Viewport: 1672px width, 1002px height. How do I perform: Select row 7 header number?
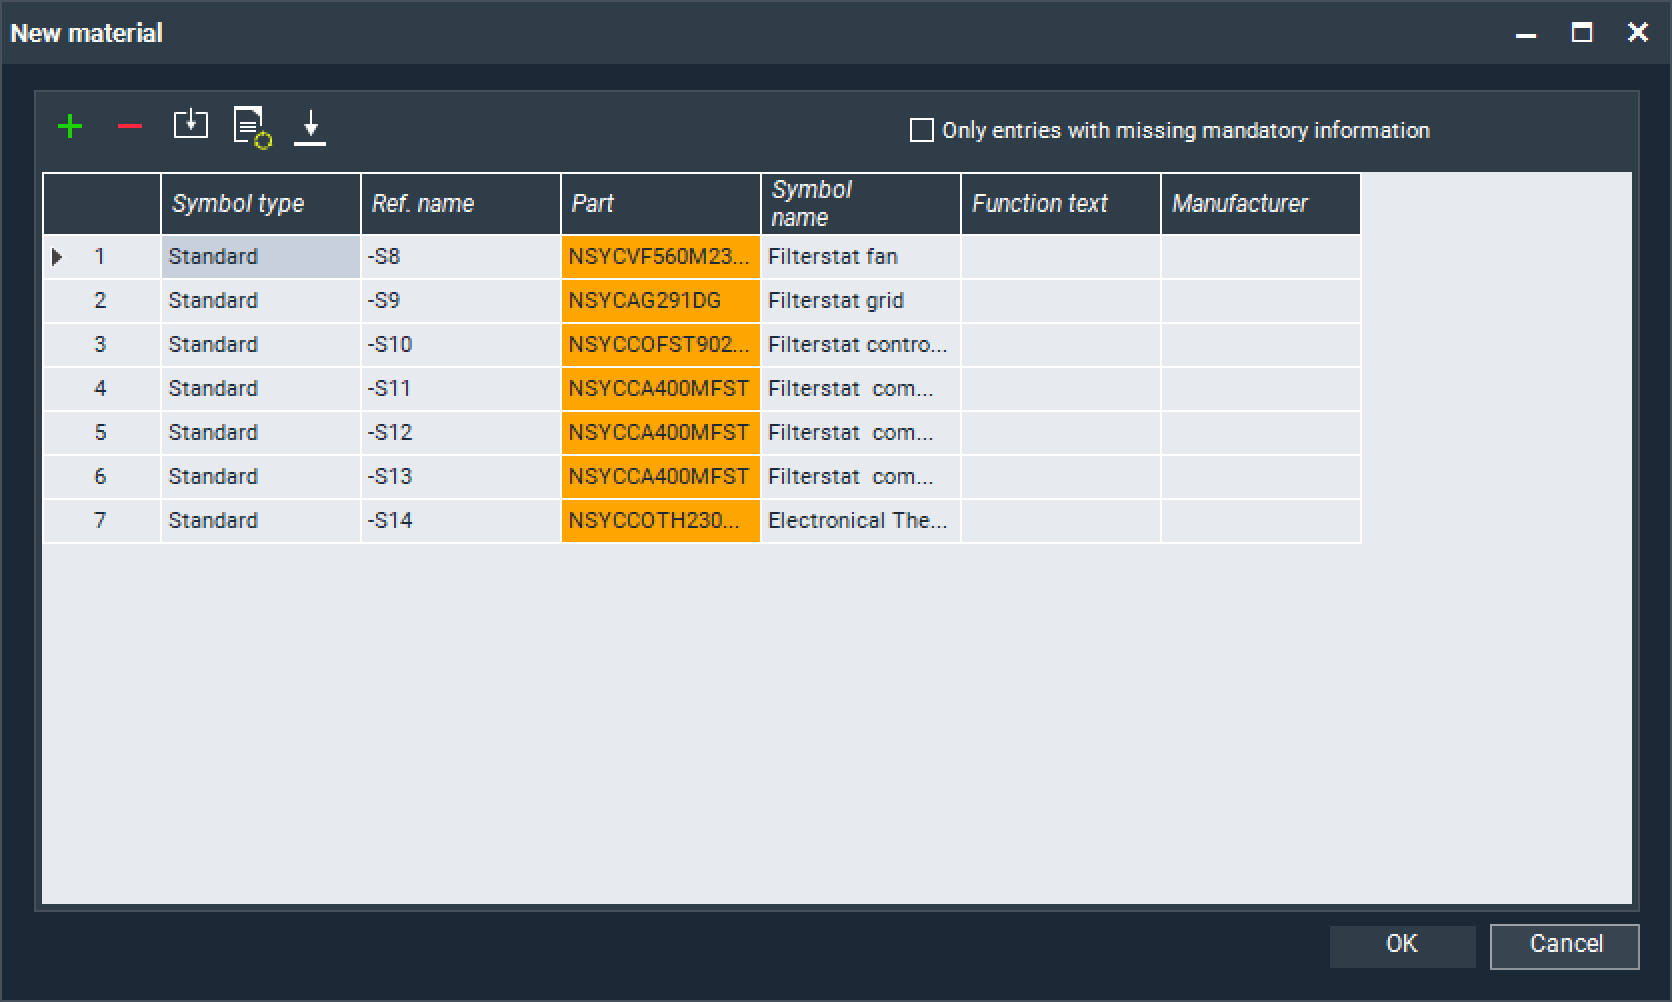pos(100,521)
